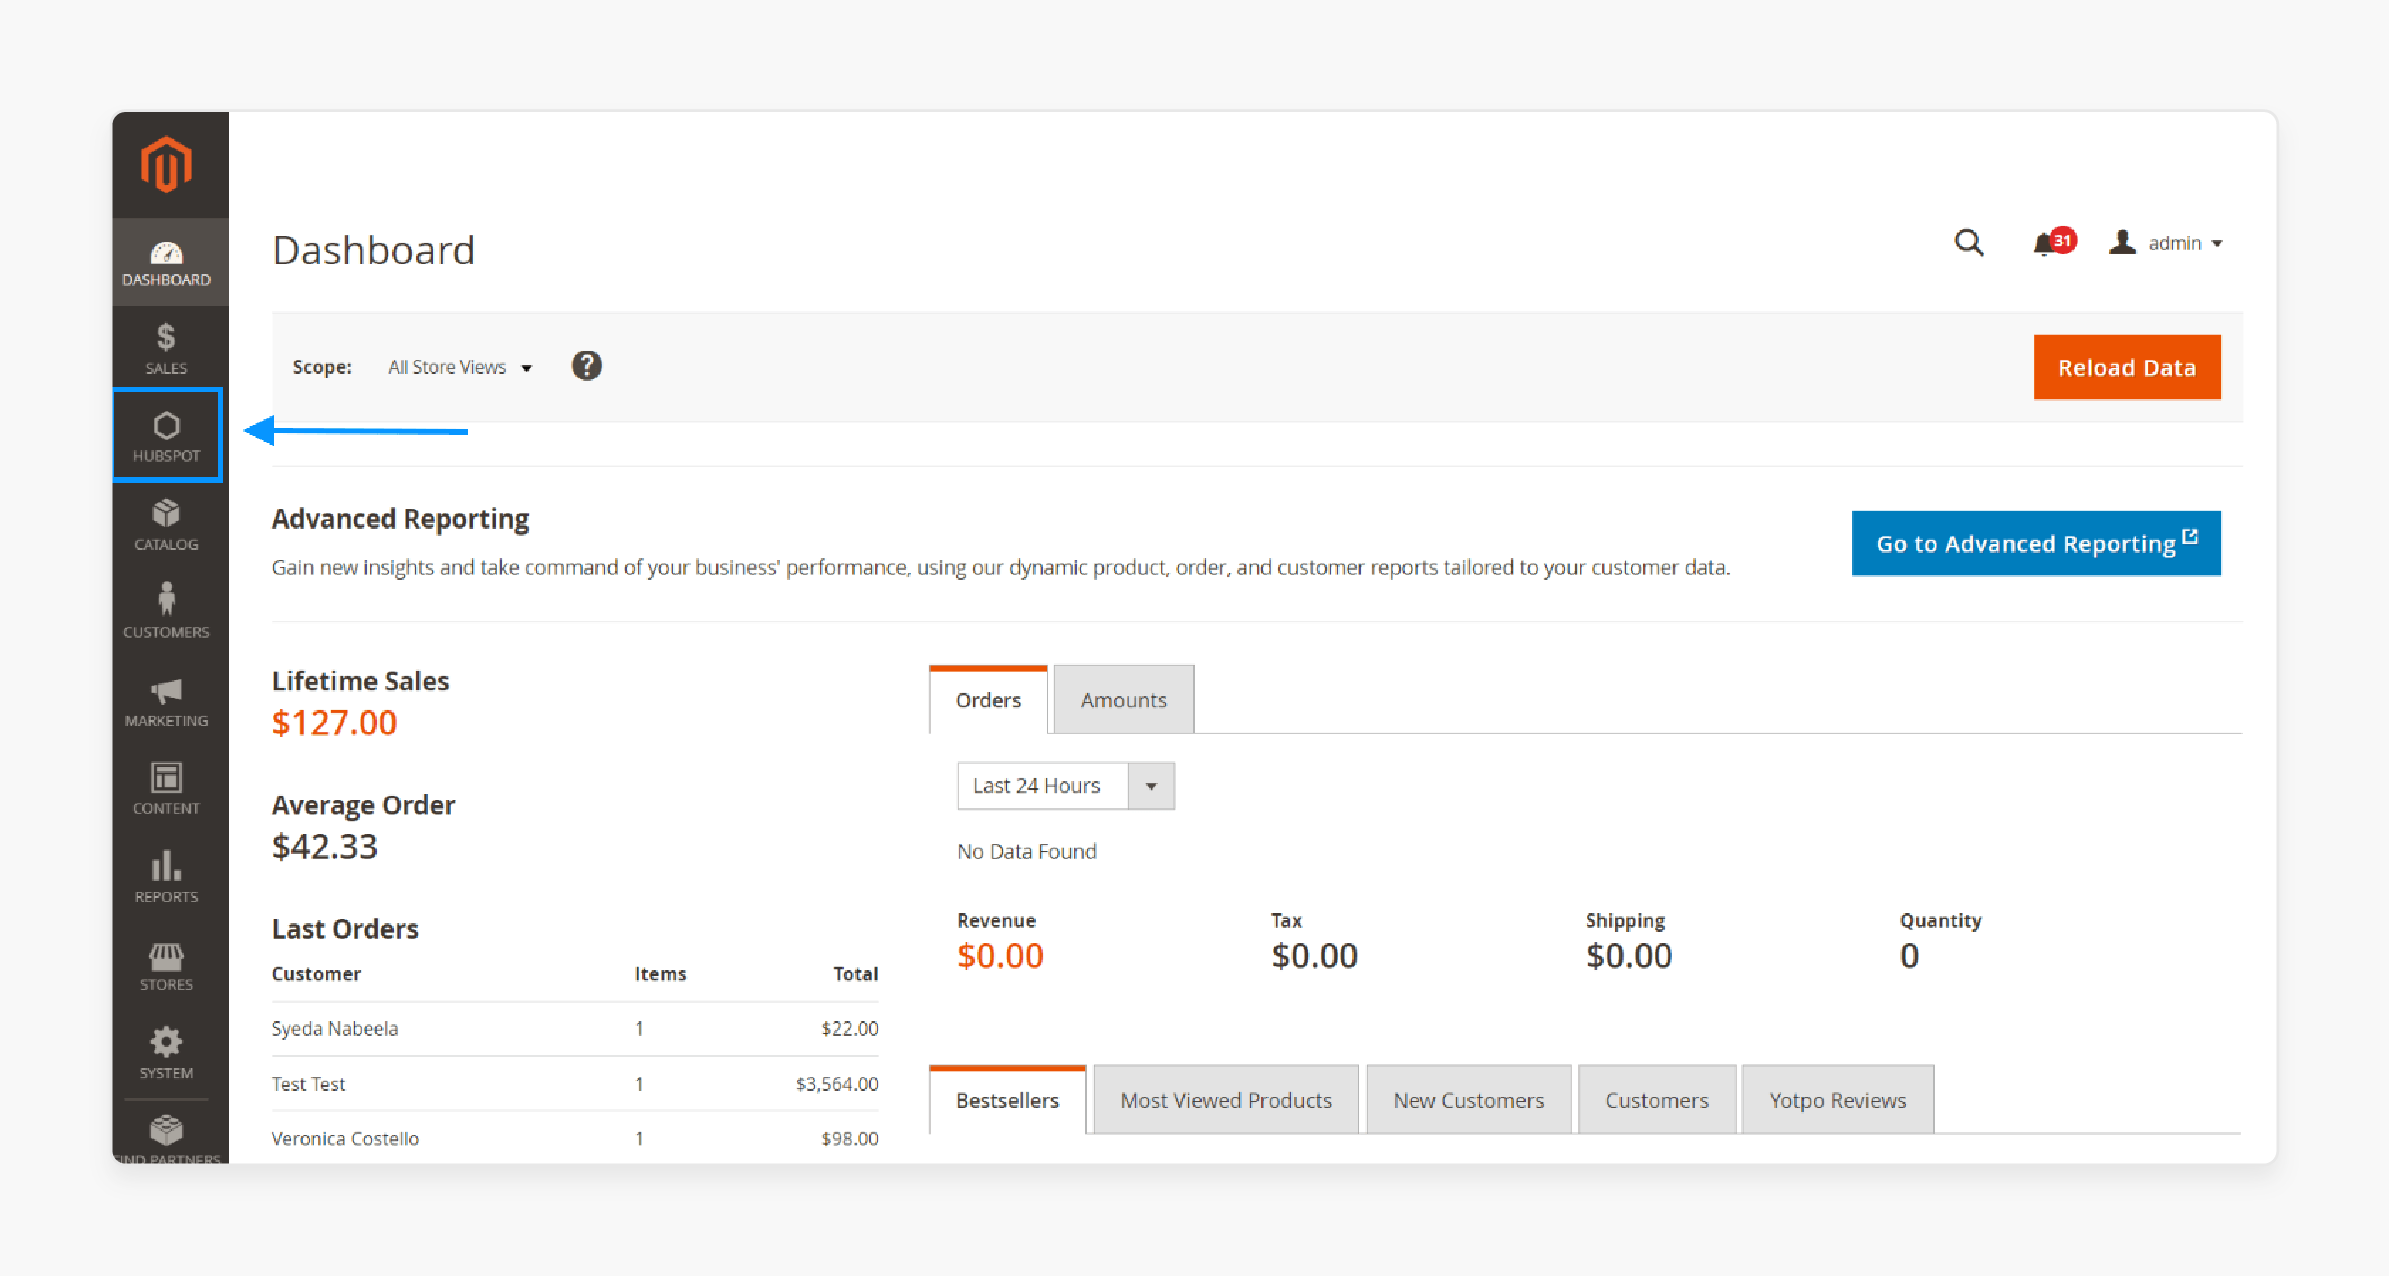The width and height of the screenshot is (2389, 1276).
Task: Switch to the Amounts tab
Action: [1124, 700]
